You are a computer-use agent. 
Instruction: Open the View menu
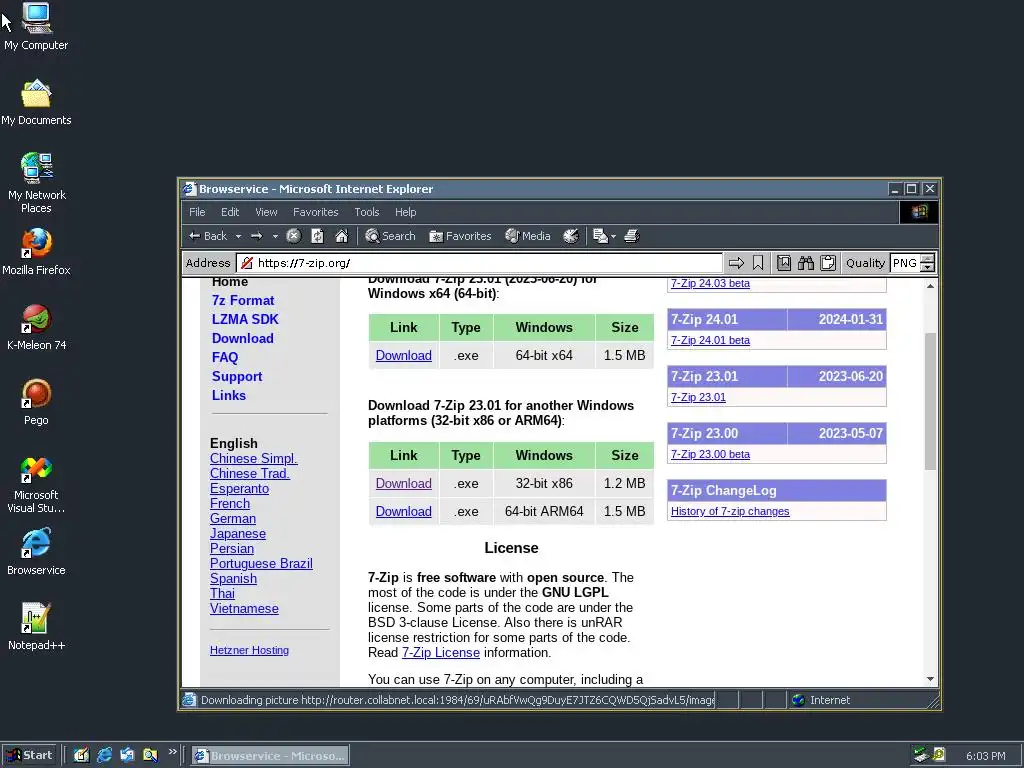(x=266, y=212)
